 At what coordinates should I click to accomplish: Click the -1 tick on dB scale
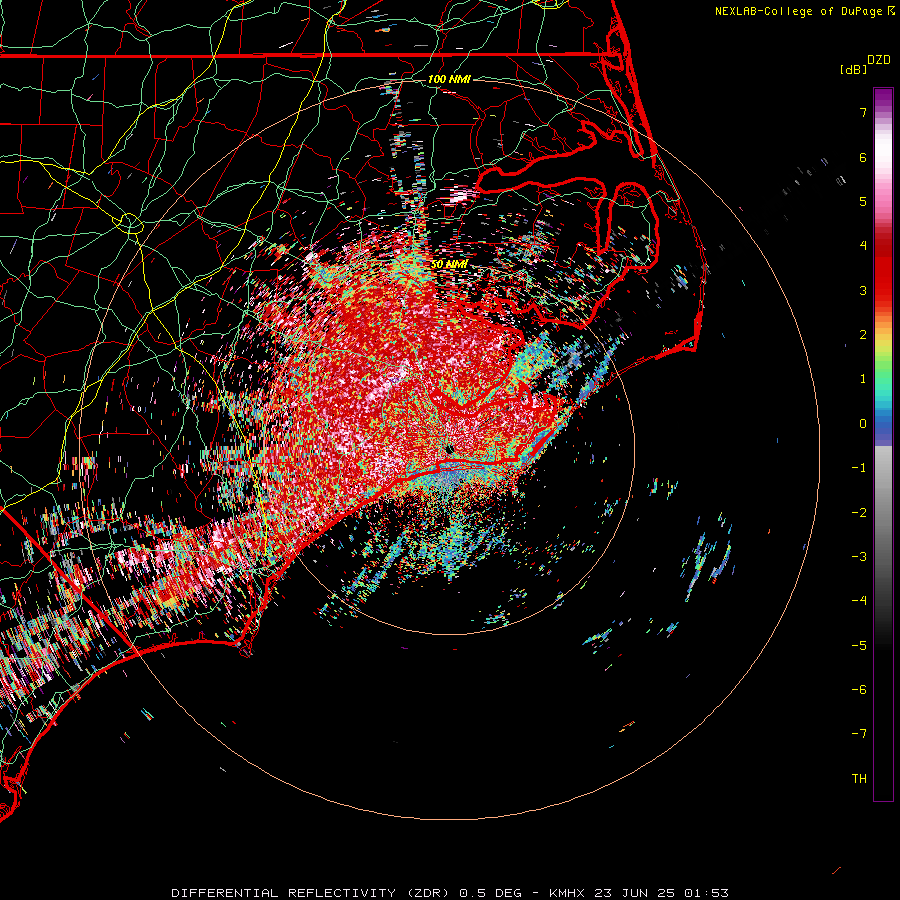pyautogui.click(x=859, y=468)
